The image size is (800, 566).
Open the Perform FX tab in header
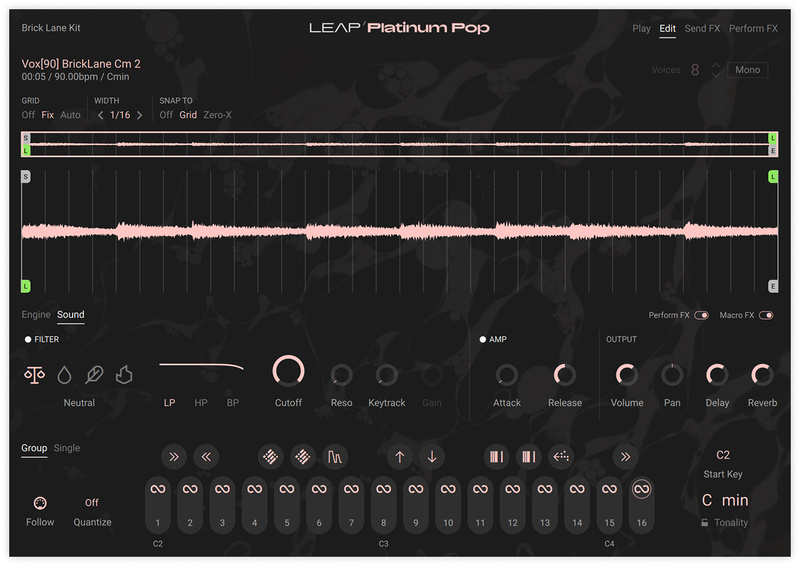[x=753, y=29]
